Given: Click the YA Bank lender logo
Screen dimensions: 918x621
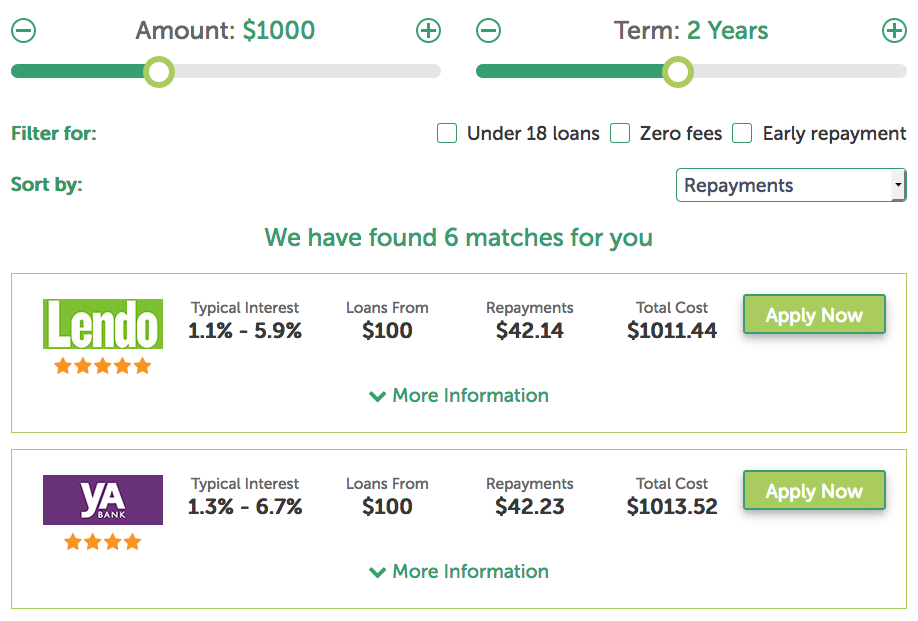Looking at the screenshot, I should [x=102, y=499].
